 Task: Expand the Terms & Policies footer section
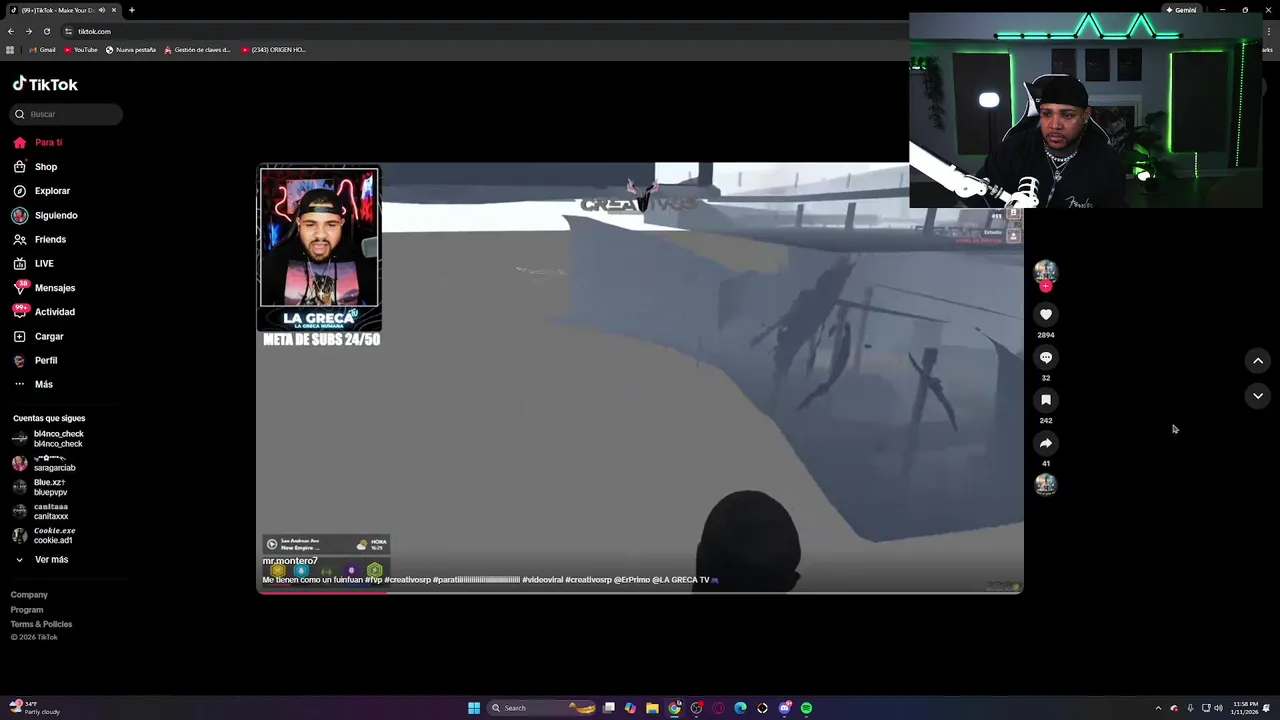click(41, 624)
